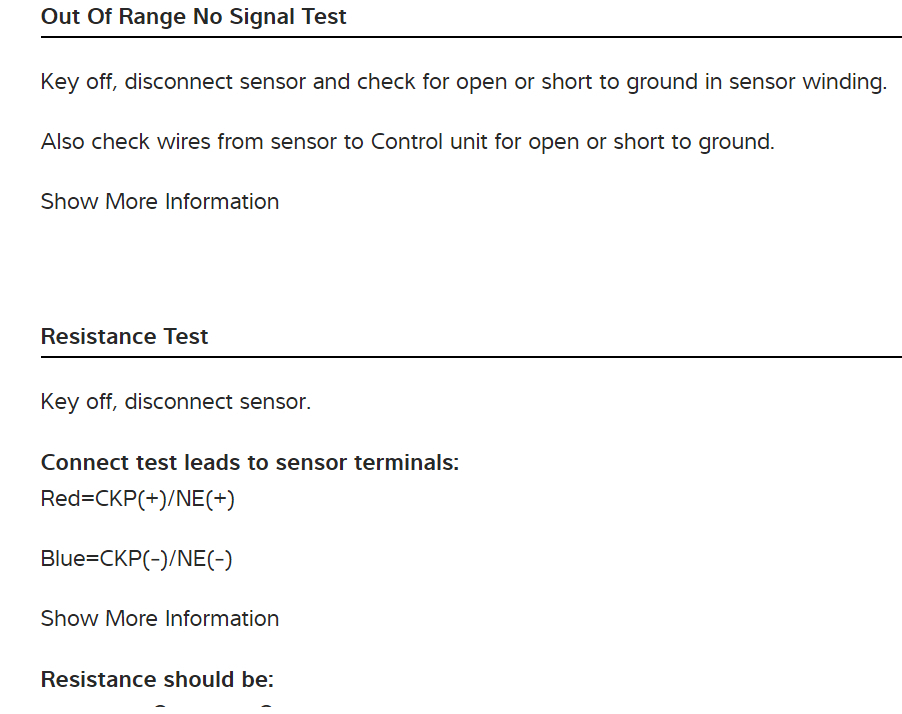Image resolution: width=902 pixels, height=714 pixels.
Task: Click the divider line under Resistance Test heading
Action: (x=471, y=357)
